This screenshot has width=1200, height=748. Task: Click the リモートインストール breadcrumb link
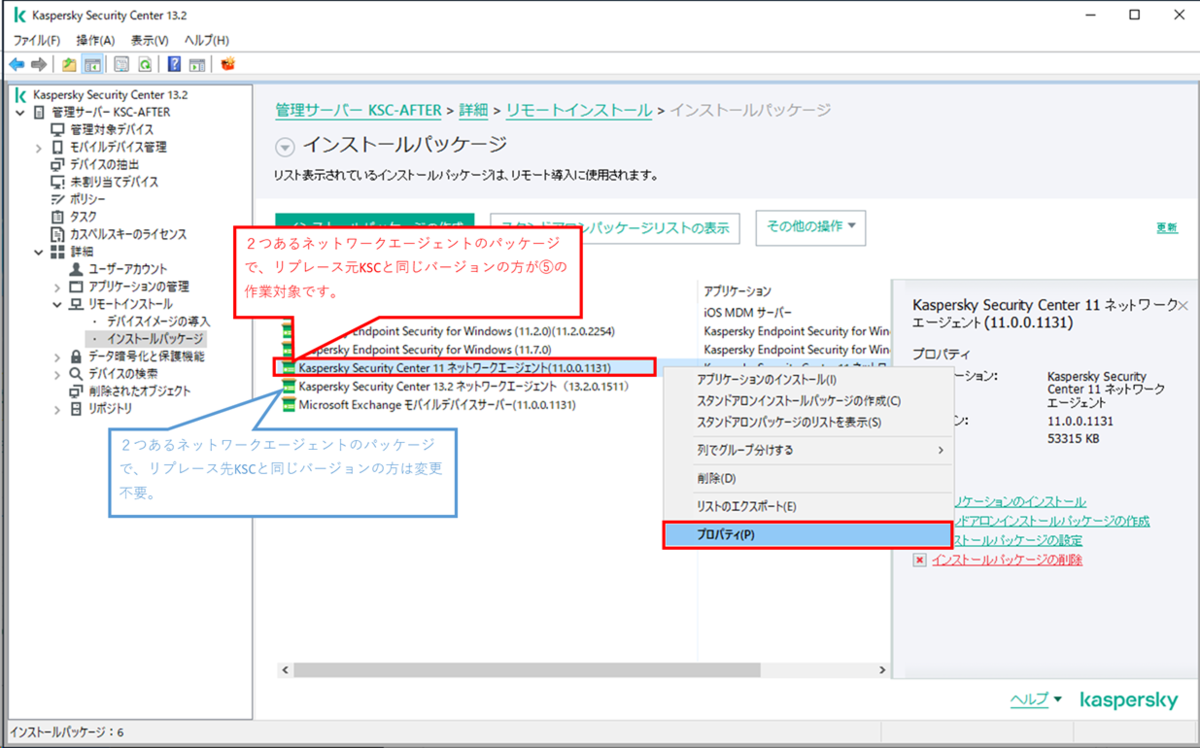pos(579,109)
